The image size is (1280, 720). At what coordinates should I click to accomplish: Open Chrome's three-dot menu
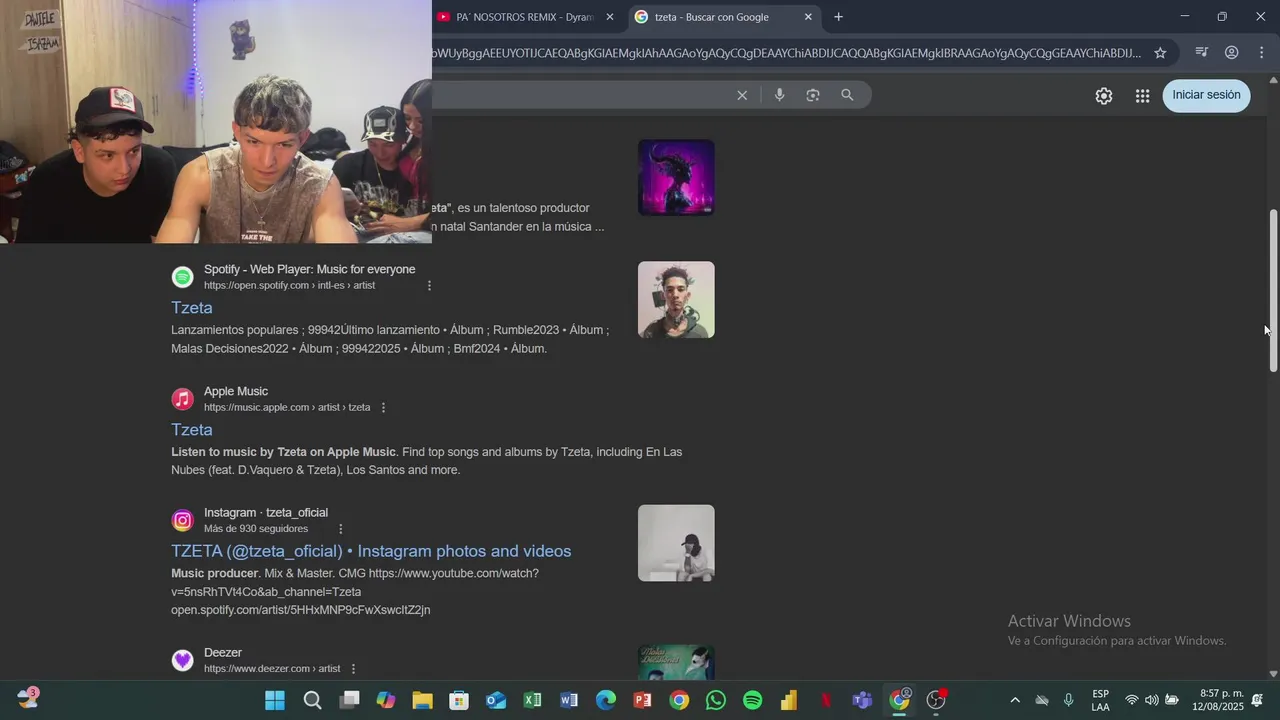click(x=1262, y=53)
